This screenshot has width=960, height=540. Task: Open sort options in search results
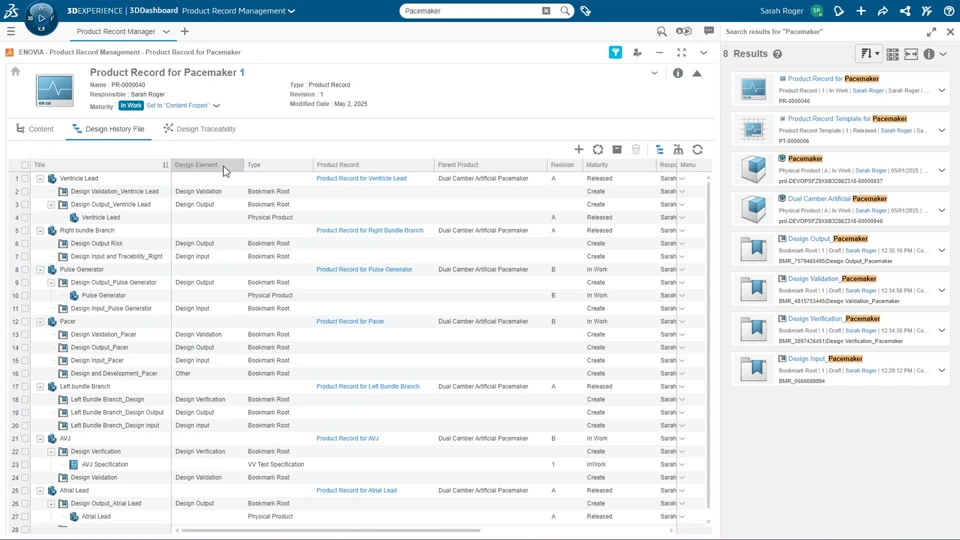point(868,54)
